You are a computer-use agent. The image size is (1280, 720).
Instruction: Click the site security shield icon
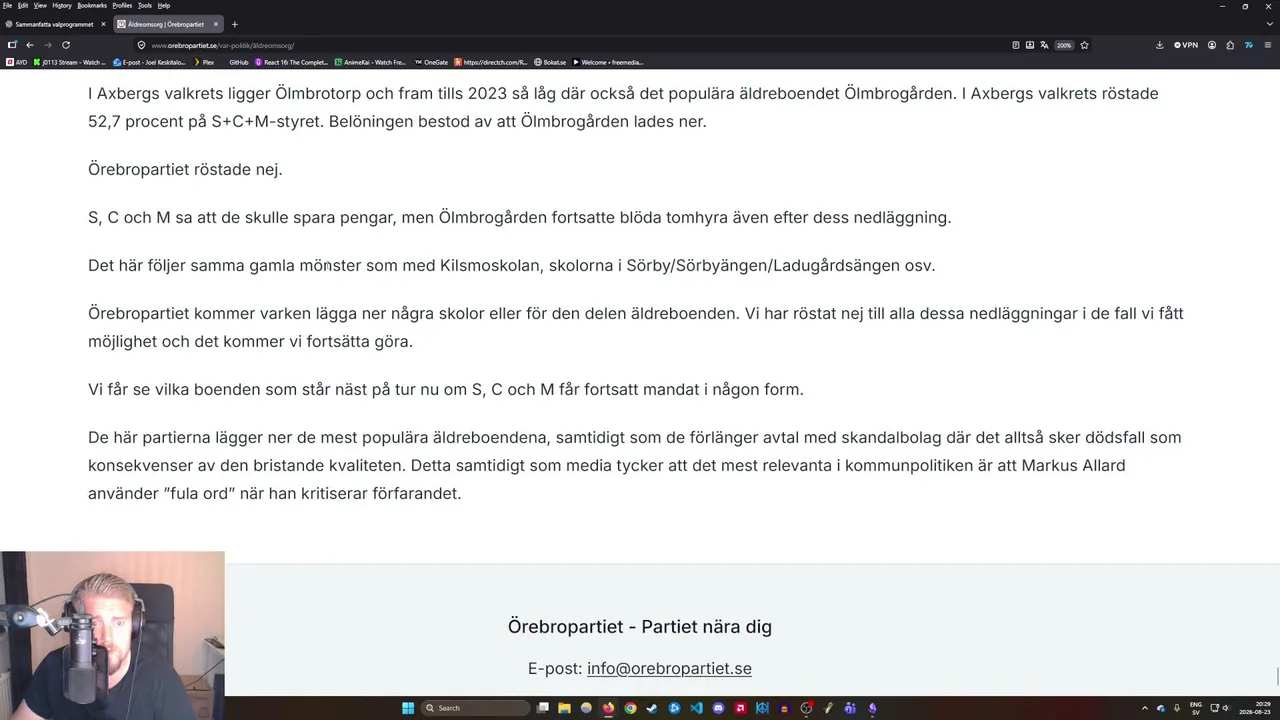pyautogui.click(x=141, y=45)
